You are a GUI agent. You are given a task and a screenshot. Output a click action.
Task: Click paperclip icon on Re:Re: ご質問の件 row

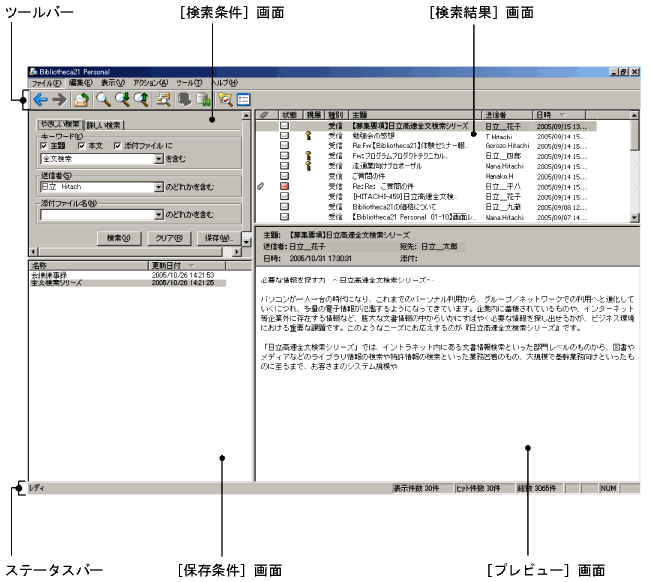coord(261,186)
